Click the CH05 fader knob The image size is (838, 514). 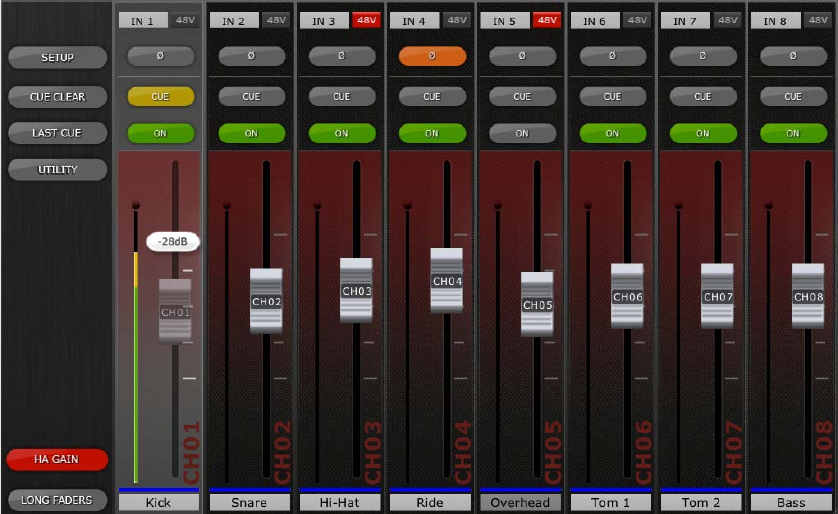click(x=537, y=305)
